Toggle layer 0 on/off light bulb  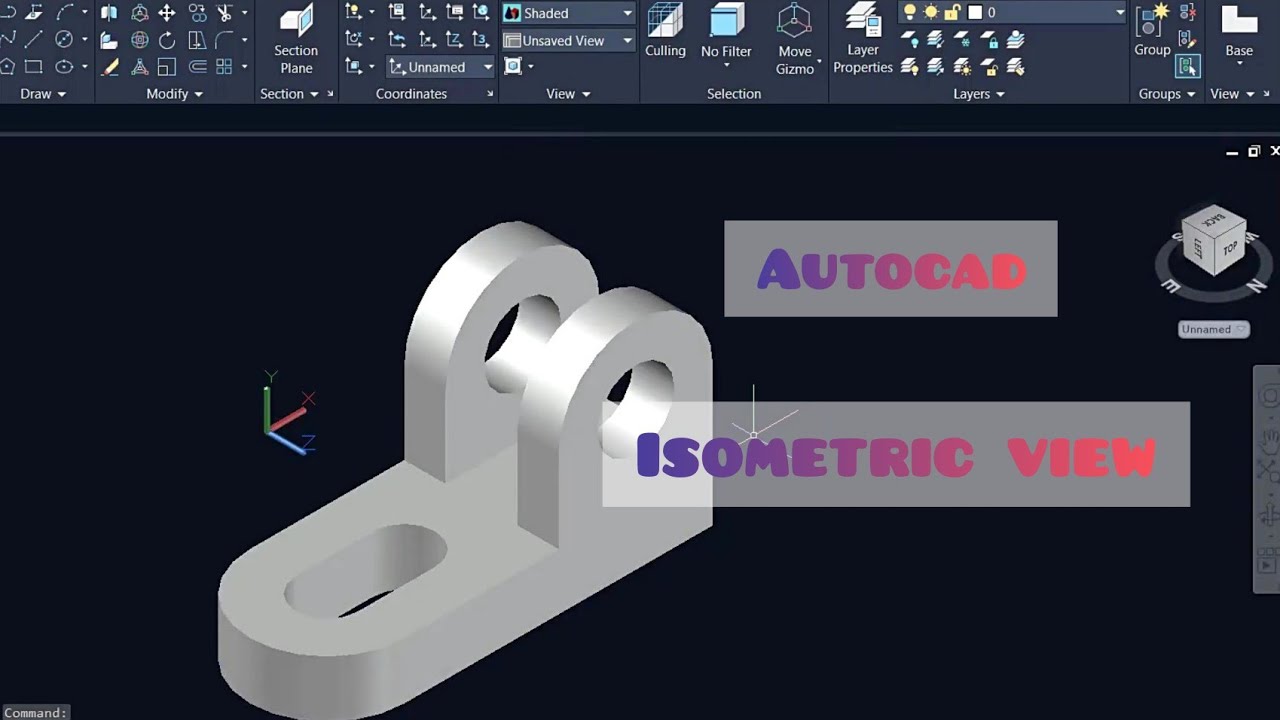point(910,13)
